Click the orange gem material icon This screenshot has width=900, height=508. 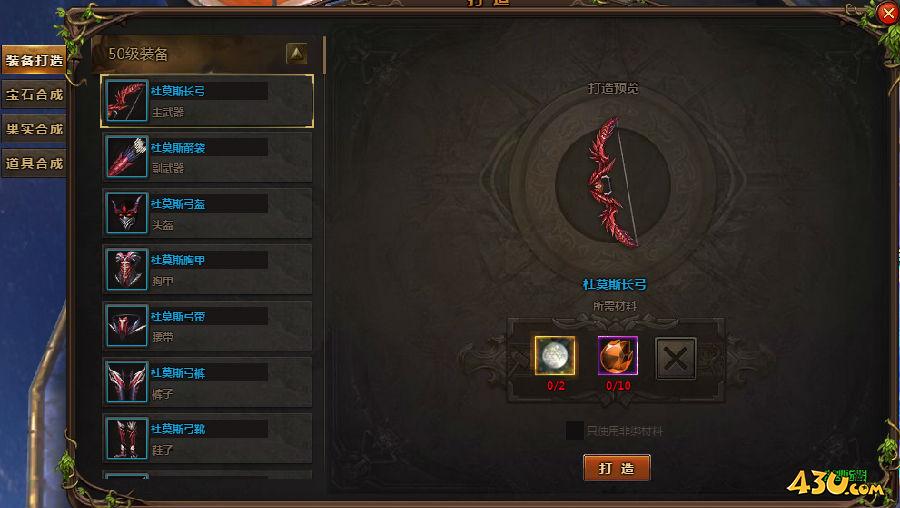618,356
